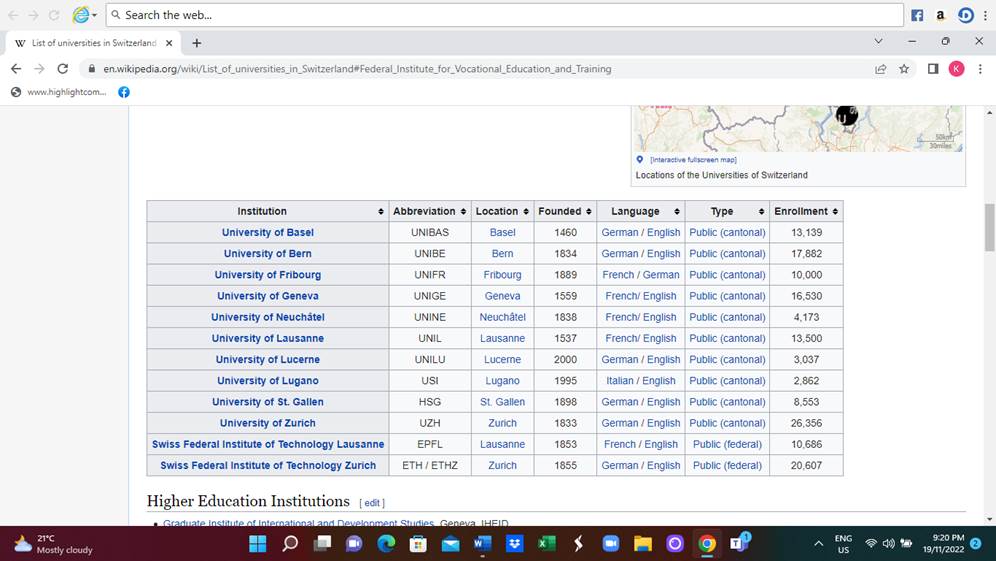
Task: Open University of Basel link
Action: tap(267, 233)
